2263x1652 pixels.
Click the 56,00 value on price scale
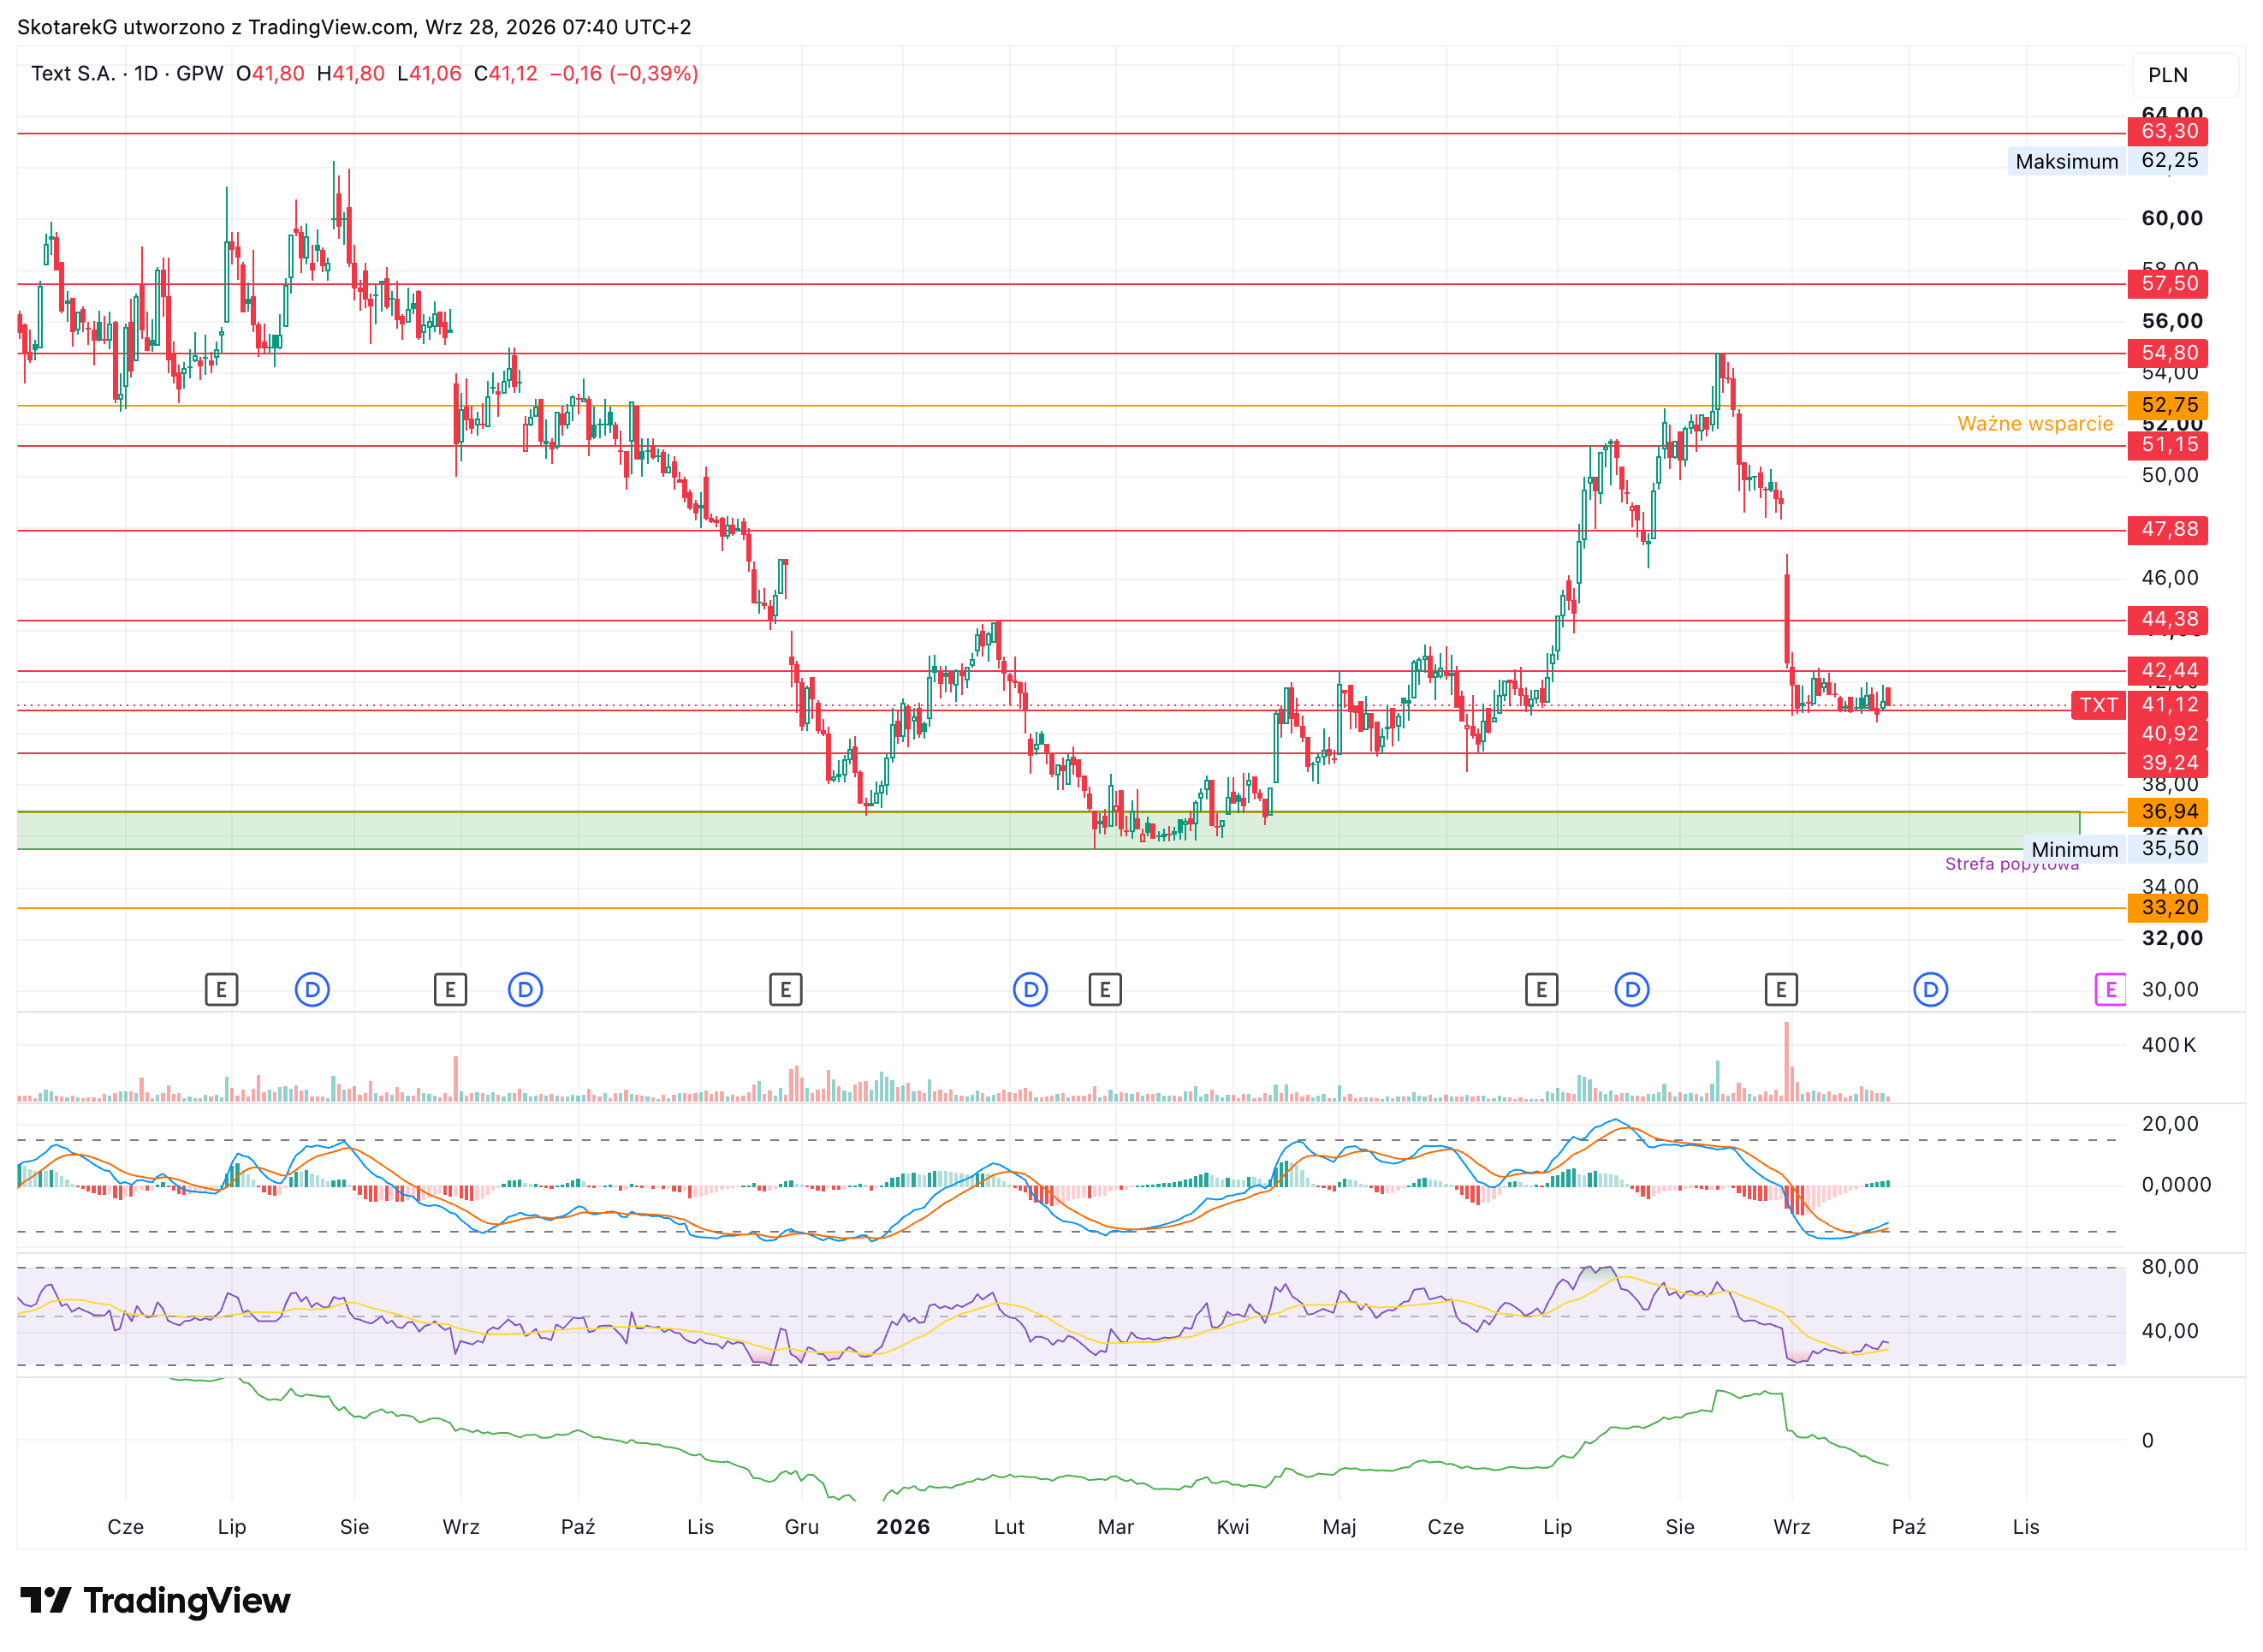(x=2172, y=321)
